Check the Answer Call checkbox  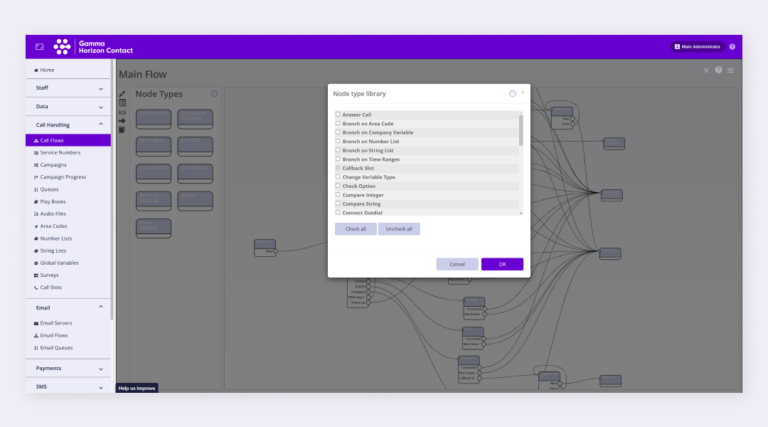(x=338, y=114)
